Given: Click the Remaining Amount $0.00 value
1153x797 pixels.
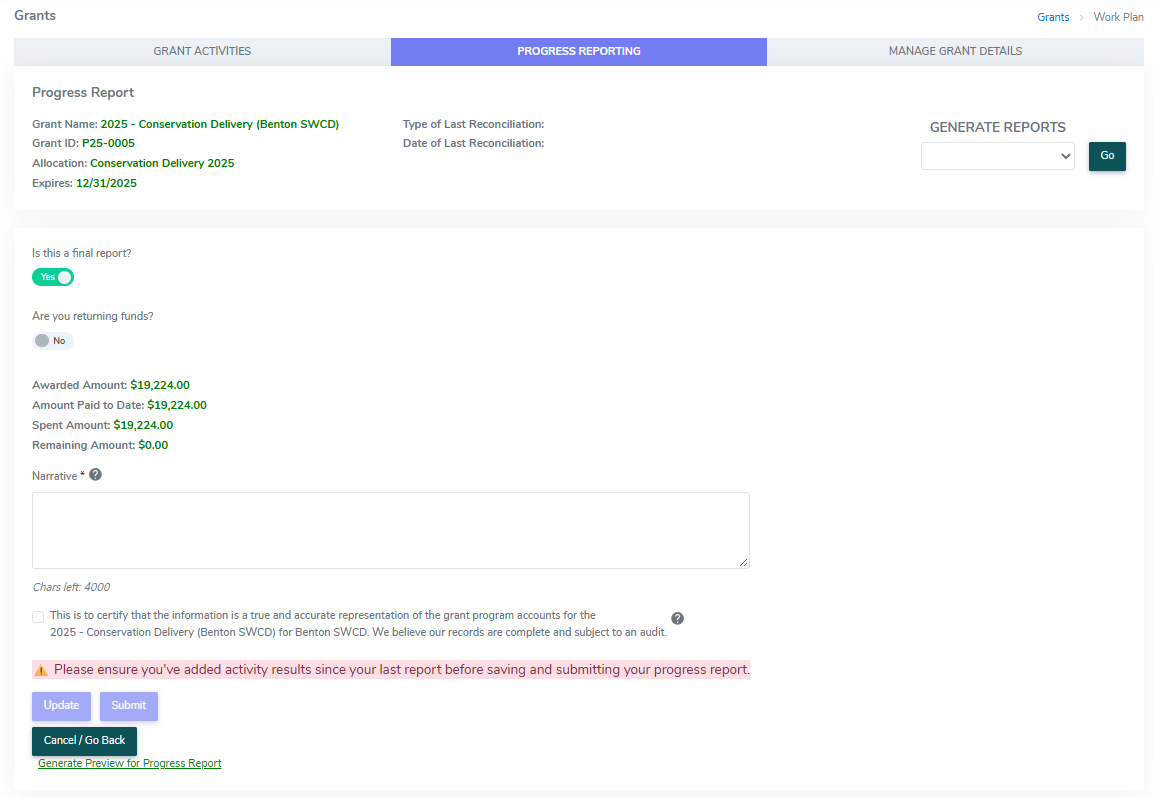Looking at the screenshot, I should coord(153,445).
